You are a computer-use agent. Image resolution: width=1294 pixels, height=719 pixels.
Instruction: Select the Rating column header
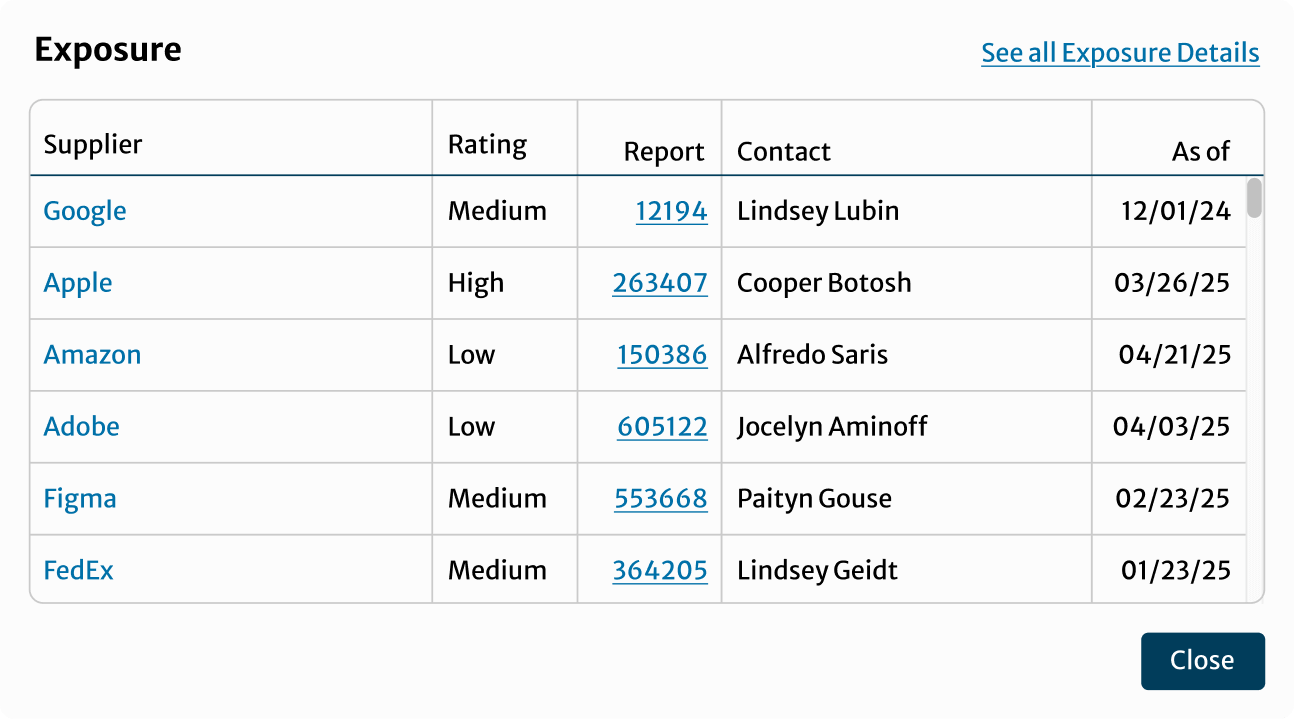(x=486, y=144)
